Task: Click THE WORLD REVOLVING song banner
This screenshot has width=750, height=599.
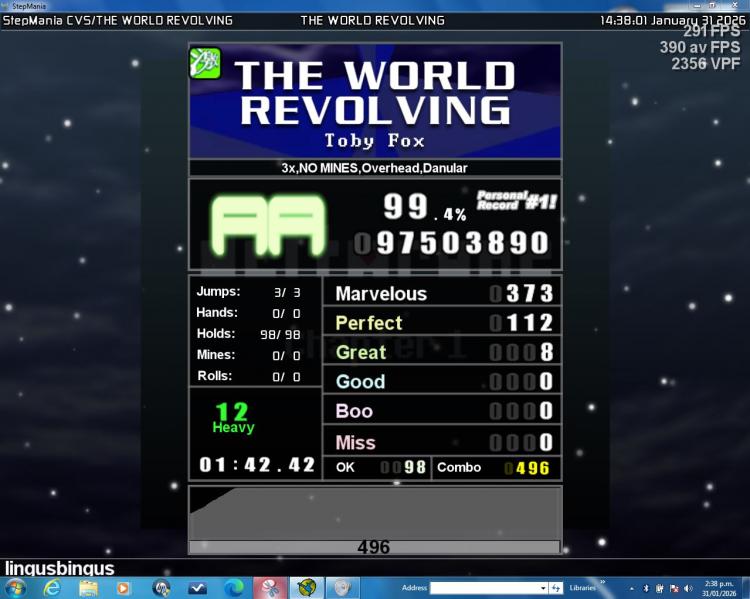Action: [375, 101]
